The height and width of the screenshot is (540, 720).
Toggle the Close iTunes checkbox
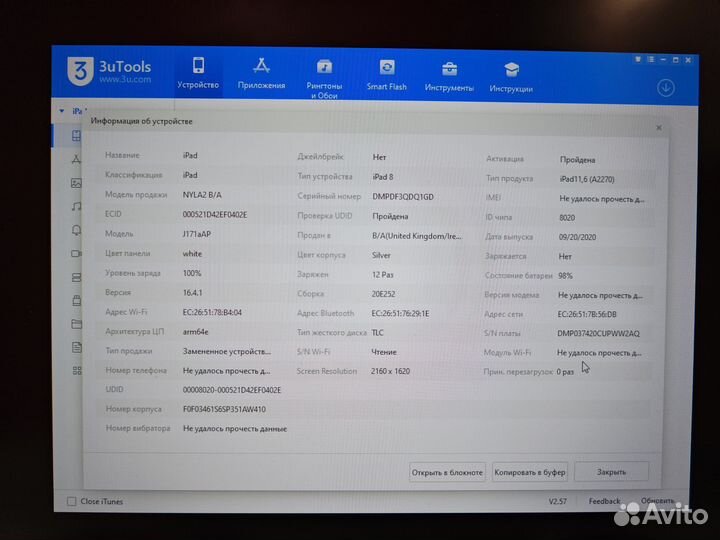click(71, 501)
